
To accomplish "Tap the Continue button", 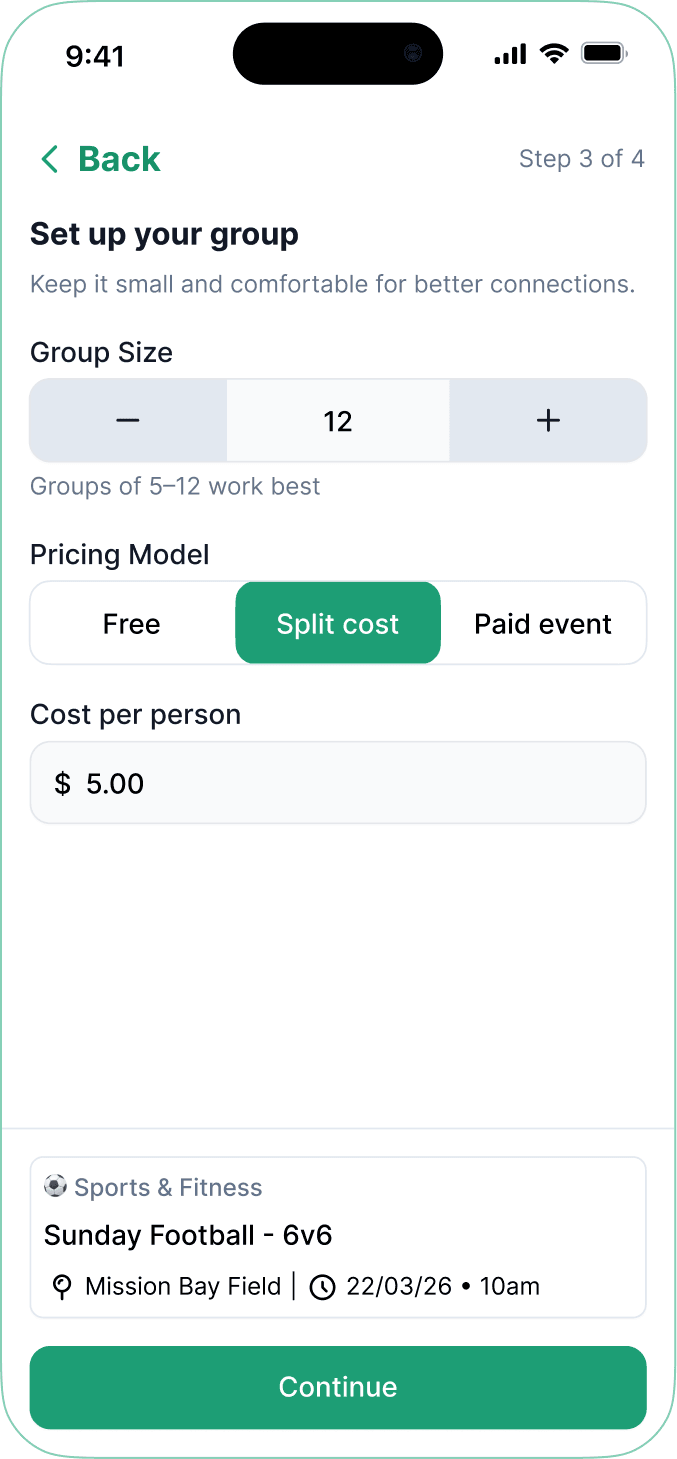I will click(337, 1387).
